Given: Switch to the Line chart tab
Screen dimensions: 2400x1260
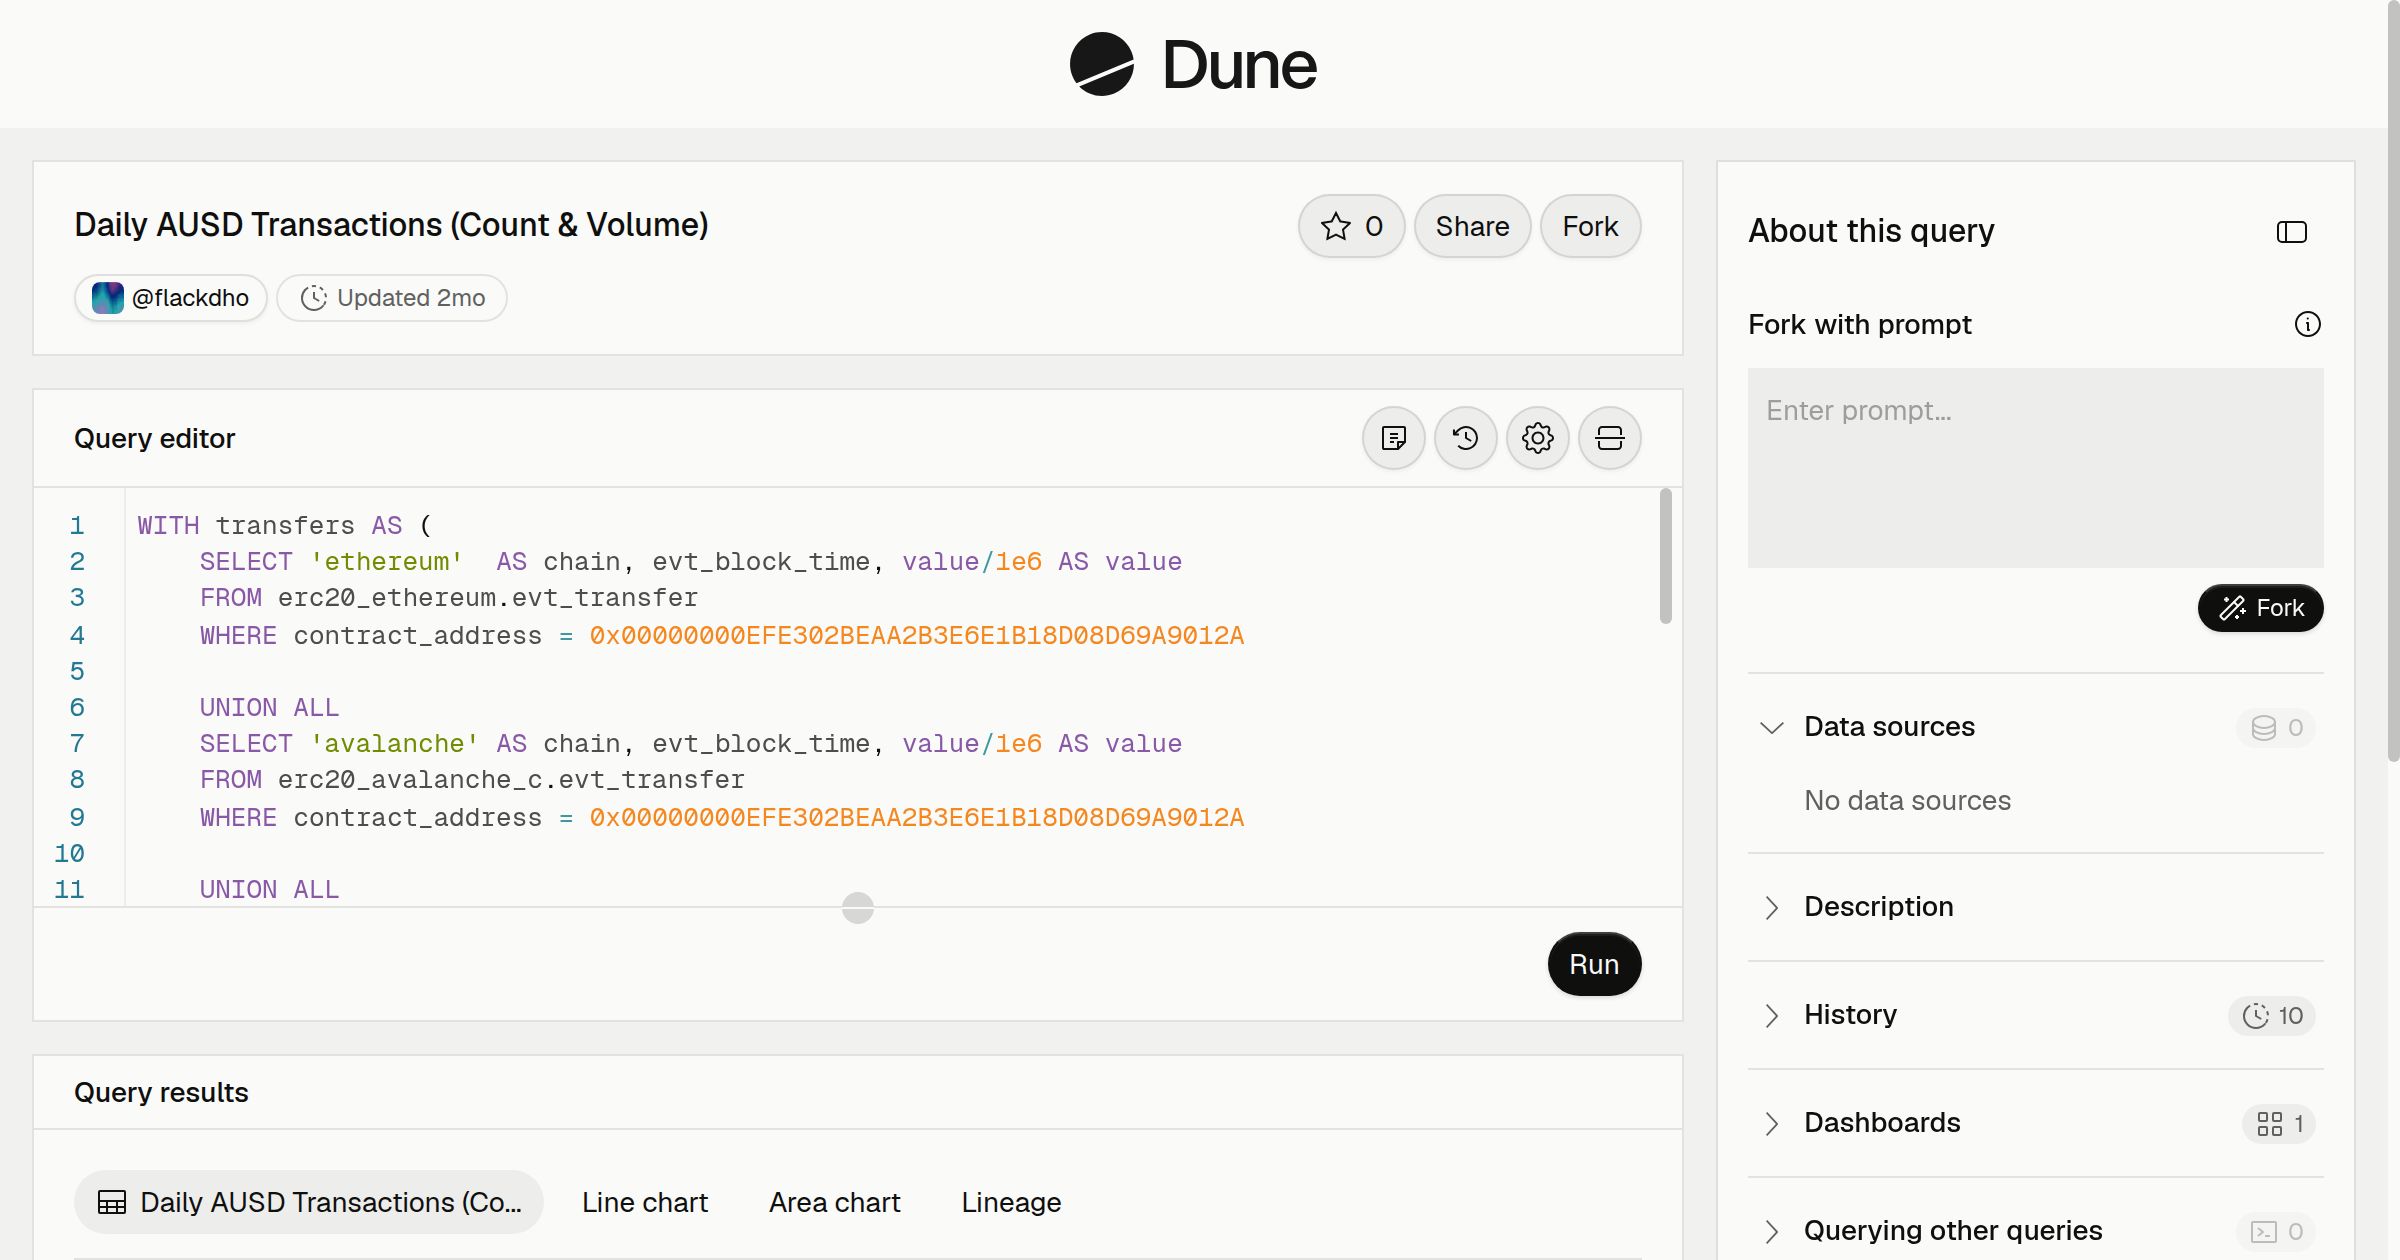Looking at the screenshot, I should [x=645, y=1202].
